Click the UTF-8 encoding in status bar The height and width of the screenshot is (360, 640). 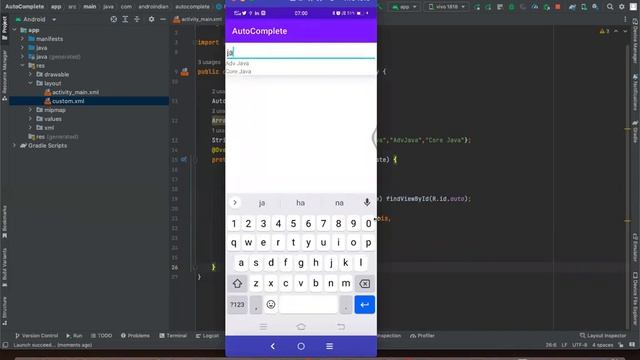point(580,345)
